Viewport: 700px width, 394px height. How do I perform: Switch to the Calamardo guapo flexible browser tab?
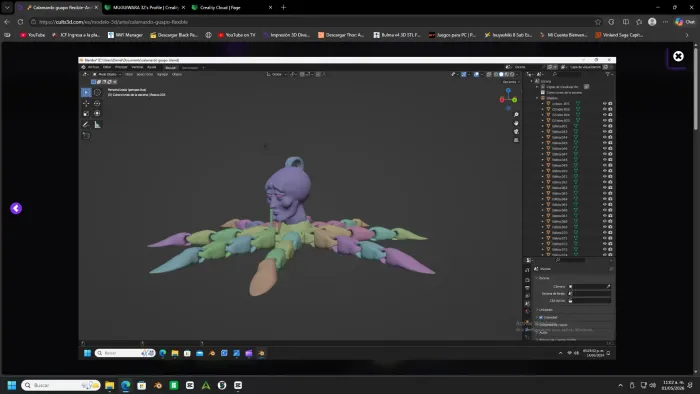(59, 8)
